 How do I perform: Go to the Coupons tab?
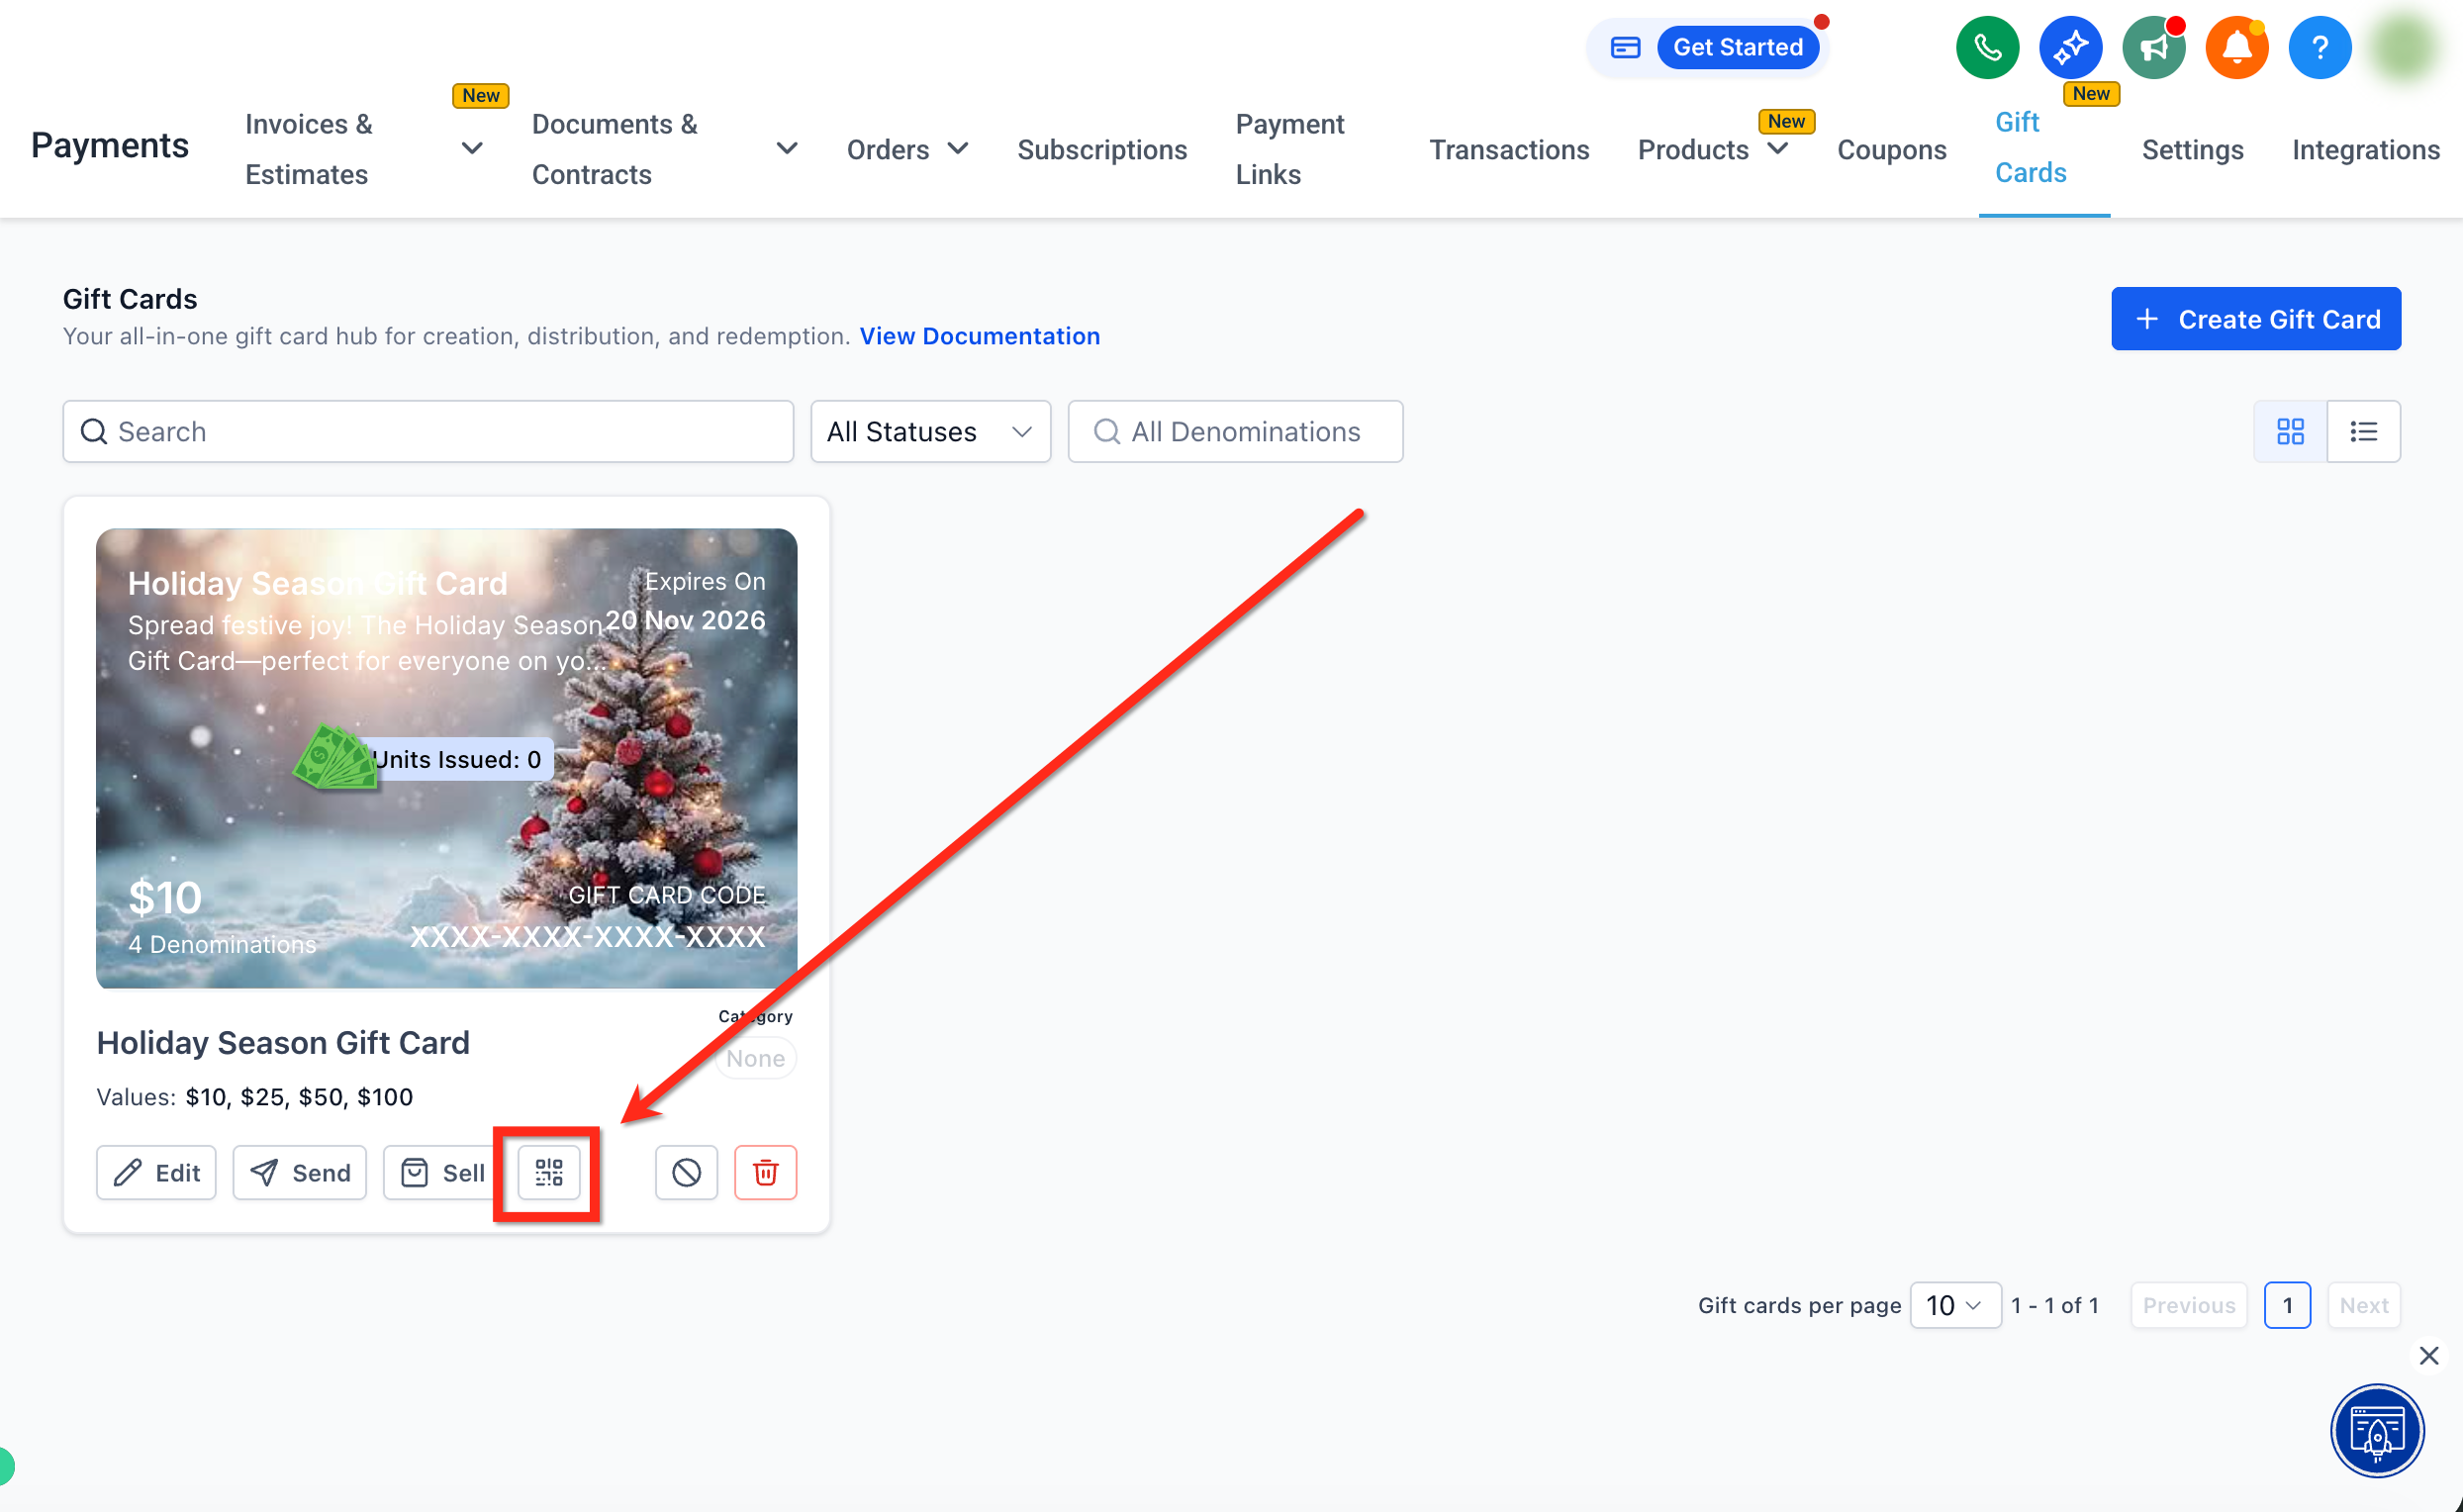[1892, 149]
